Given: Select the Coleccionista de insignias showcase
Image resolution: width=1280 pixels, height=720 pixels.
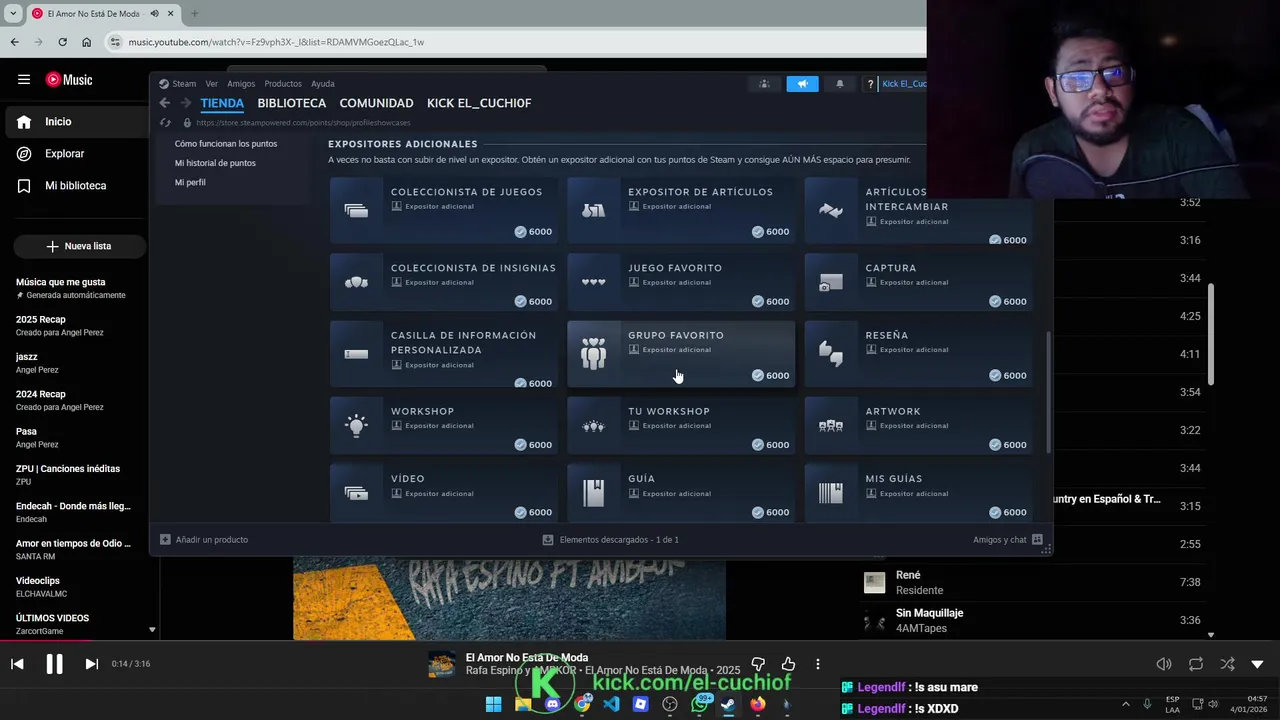Looking at the screenshot, I should [444, 281].
